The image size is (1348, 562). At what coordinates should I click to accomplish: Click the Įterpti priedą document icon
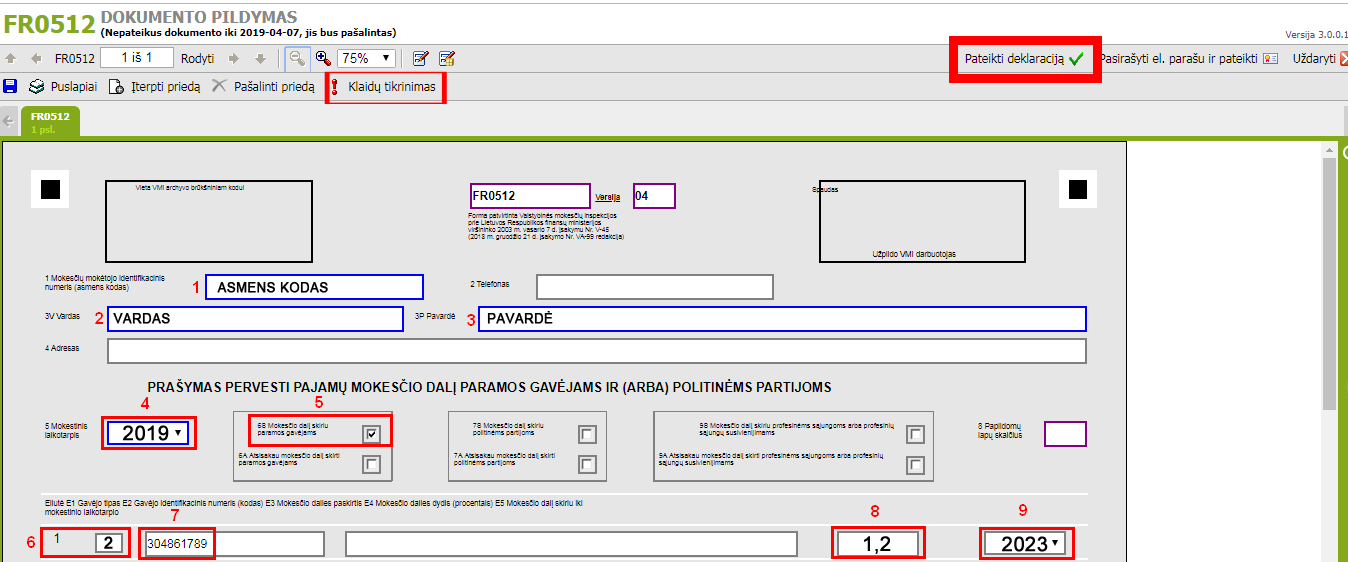(x=116, y=87)
